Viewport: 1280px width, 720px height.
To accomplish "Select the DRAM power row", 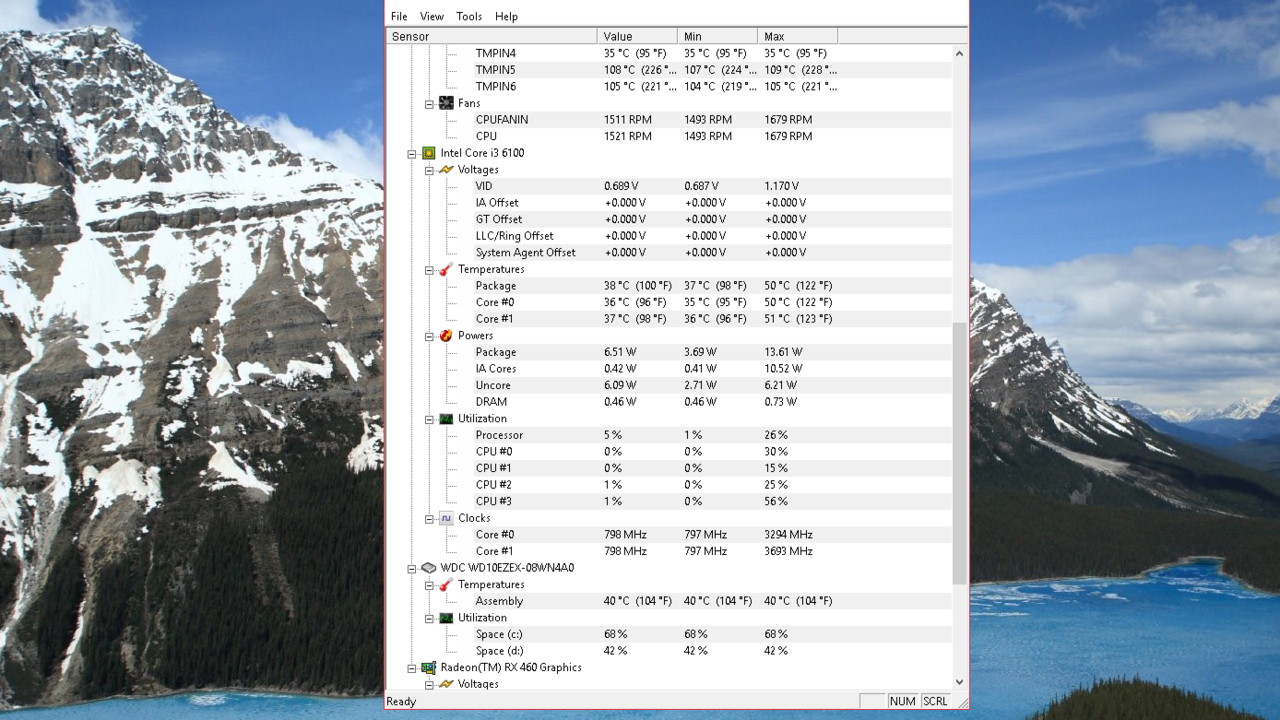I will pos(669,402).
